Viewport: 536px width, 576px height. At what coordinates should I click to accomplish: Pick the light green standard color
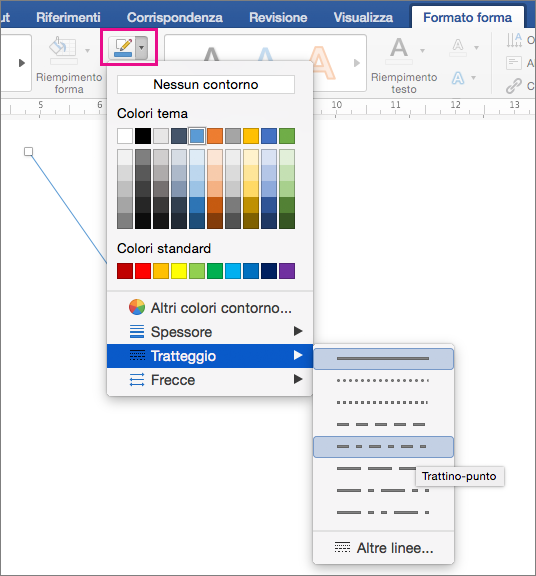(x=197, y=271)
